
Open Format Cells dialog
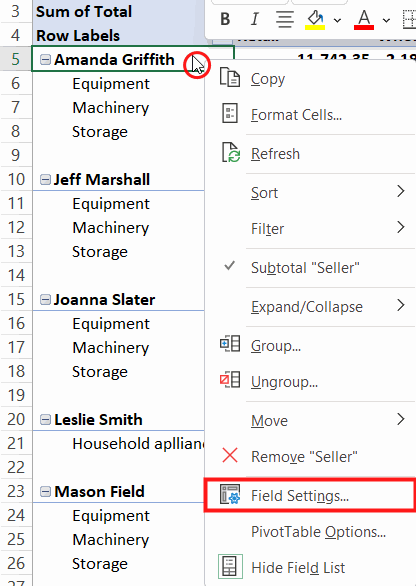point(309,114)
